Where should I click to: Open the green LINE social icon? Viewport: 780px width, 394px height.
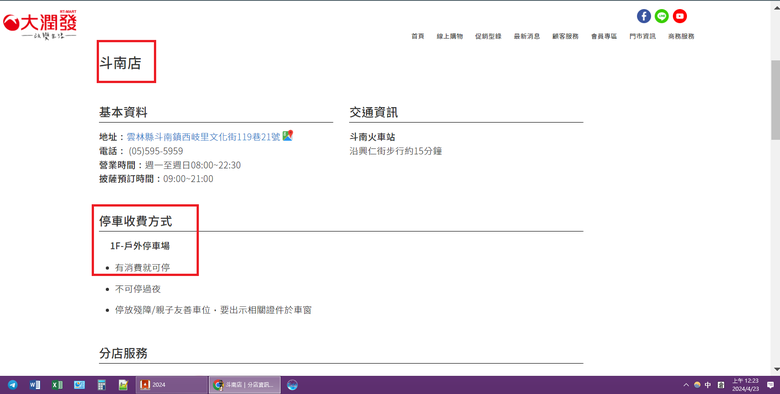(662, 16)
